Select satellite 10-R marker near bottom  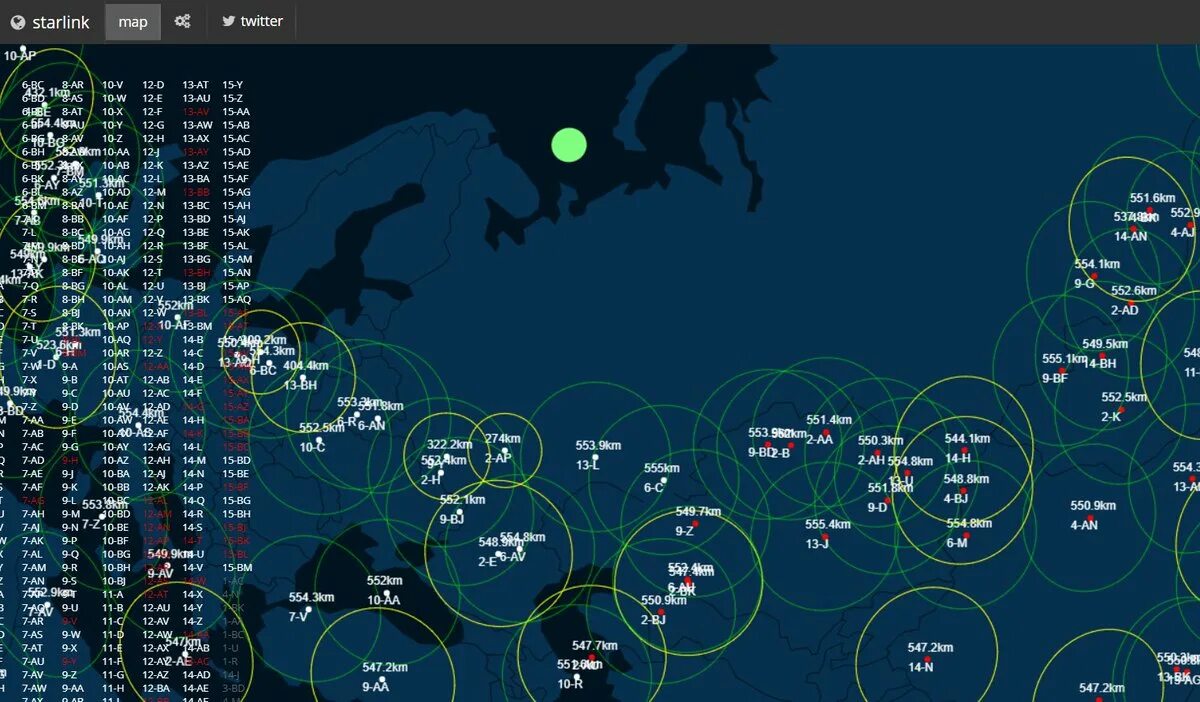(577, 676)
